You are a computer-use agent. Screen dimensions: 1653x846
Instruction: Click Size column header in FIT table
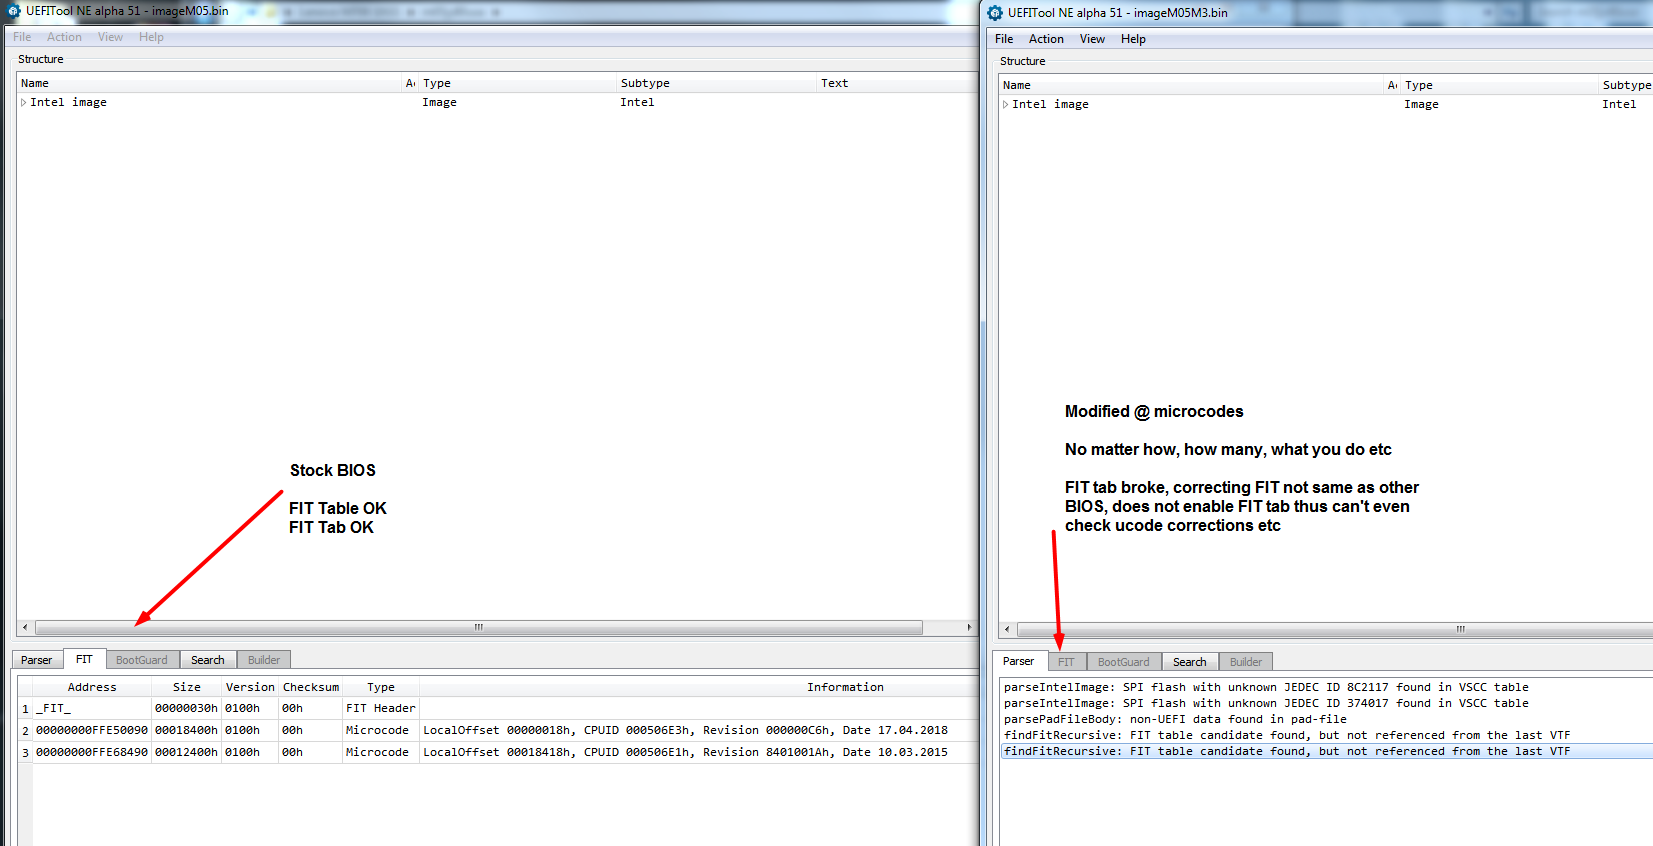(x=186, y=687)
